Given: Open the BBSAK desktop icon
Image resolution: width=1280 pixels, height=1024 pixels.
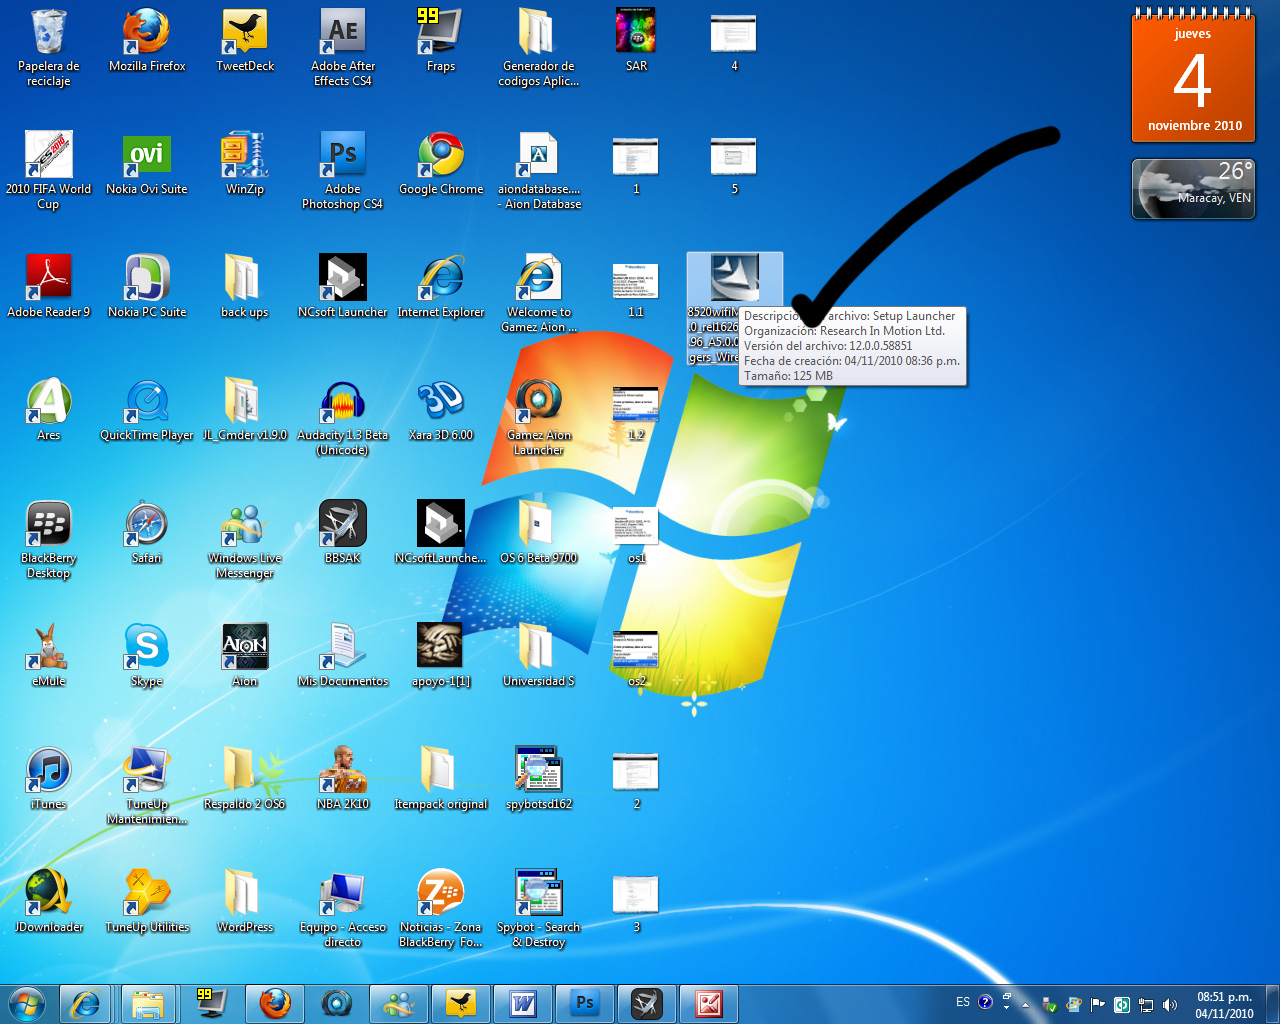Looking at the screenshot, I should pyautogui.click(x=342, y=525).
